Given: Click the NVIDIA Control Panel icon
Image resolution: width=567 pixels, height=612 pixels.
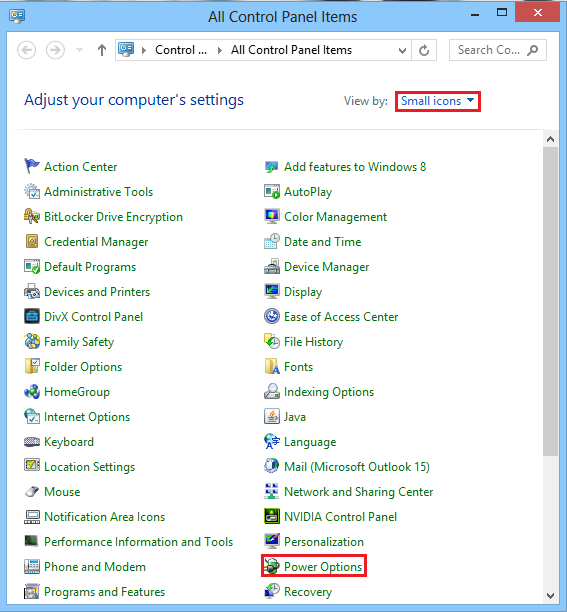Looking at the screenshot, I should (x=272, y=516).
